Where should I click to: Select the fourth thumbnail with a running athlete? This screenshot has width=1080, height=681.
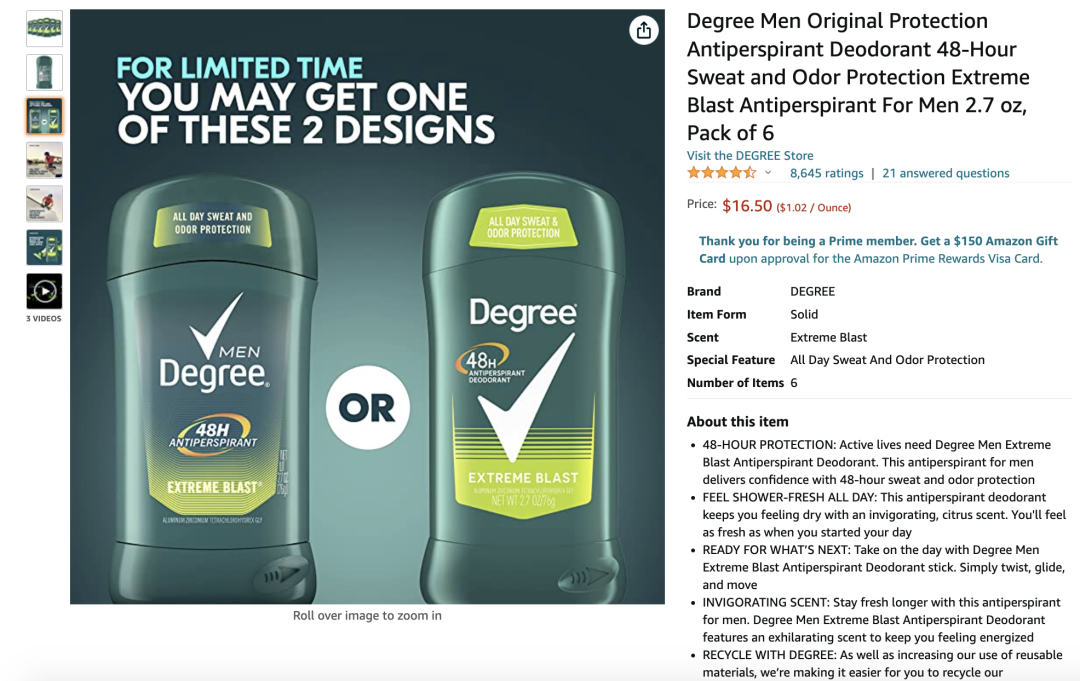pyautogui.click(x=44, y=160)
